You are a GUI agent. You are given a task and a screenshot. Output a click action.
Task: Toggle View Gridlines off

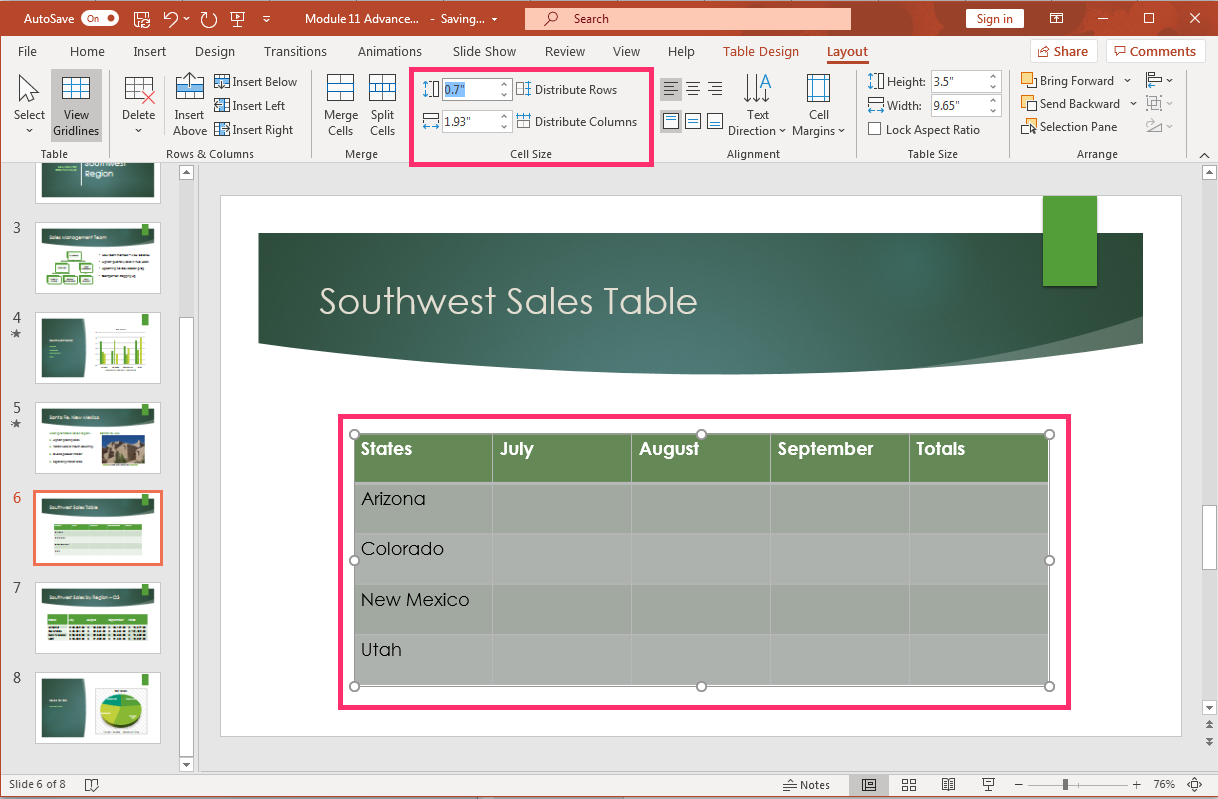[x=75, y=104]
